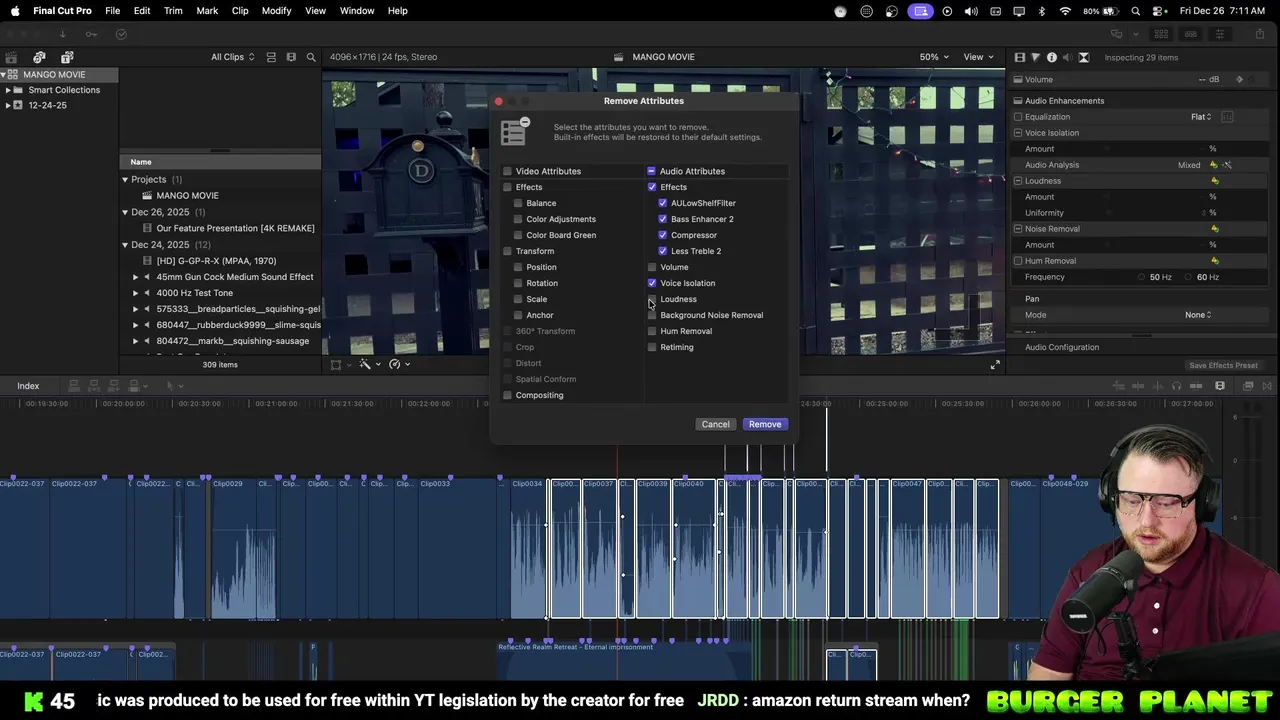Click the Noise Removal reset arrow icon
This screenshot has height=720, width=1280.
click(x=1215, y=229)
